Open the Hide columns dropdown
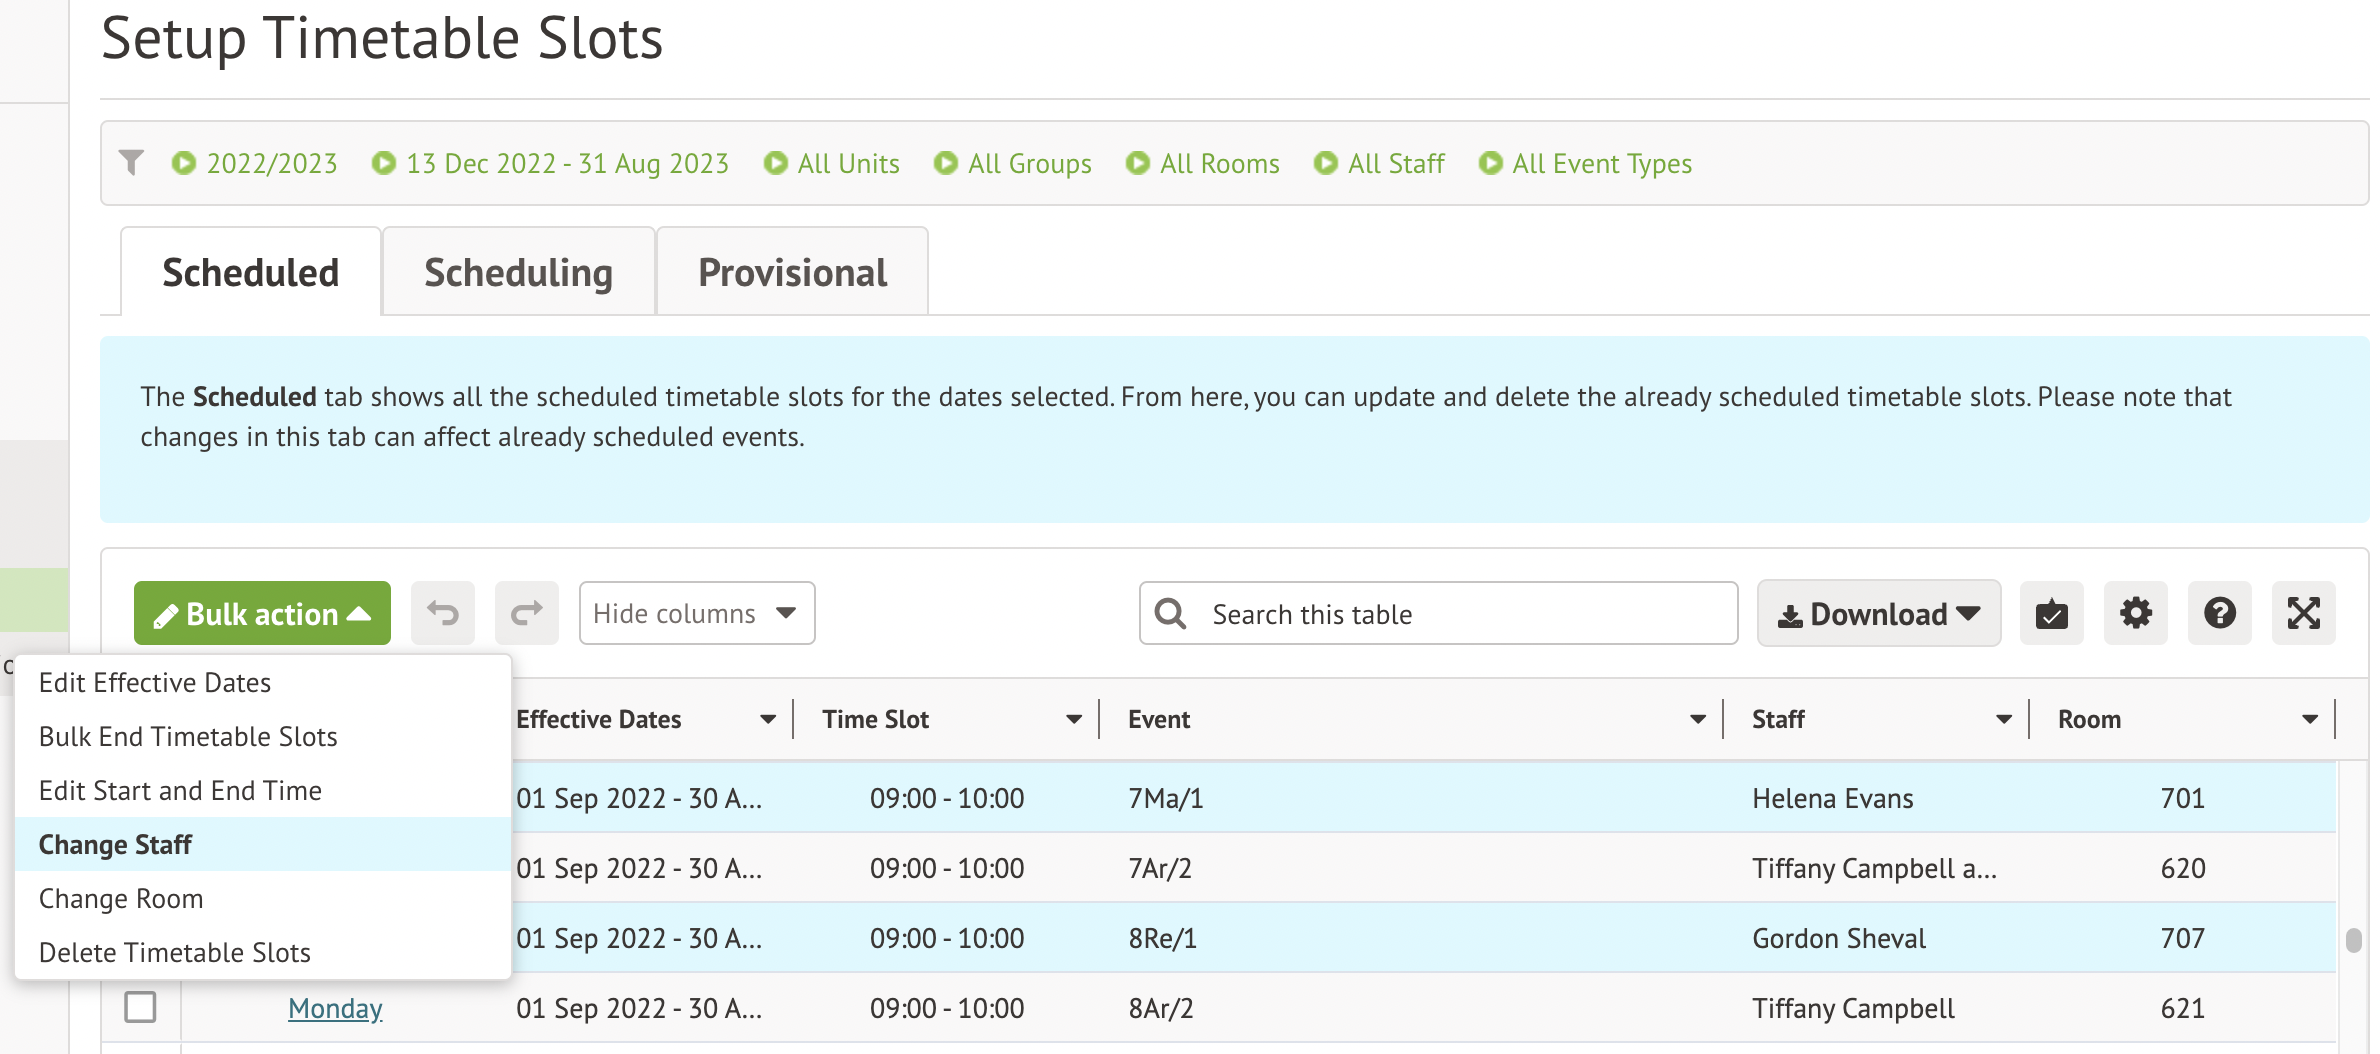The image size is (2380, 1054). pos(696,613)
